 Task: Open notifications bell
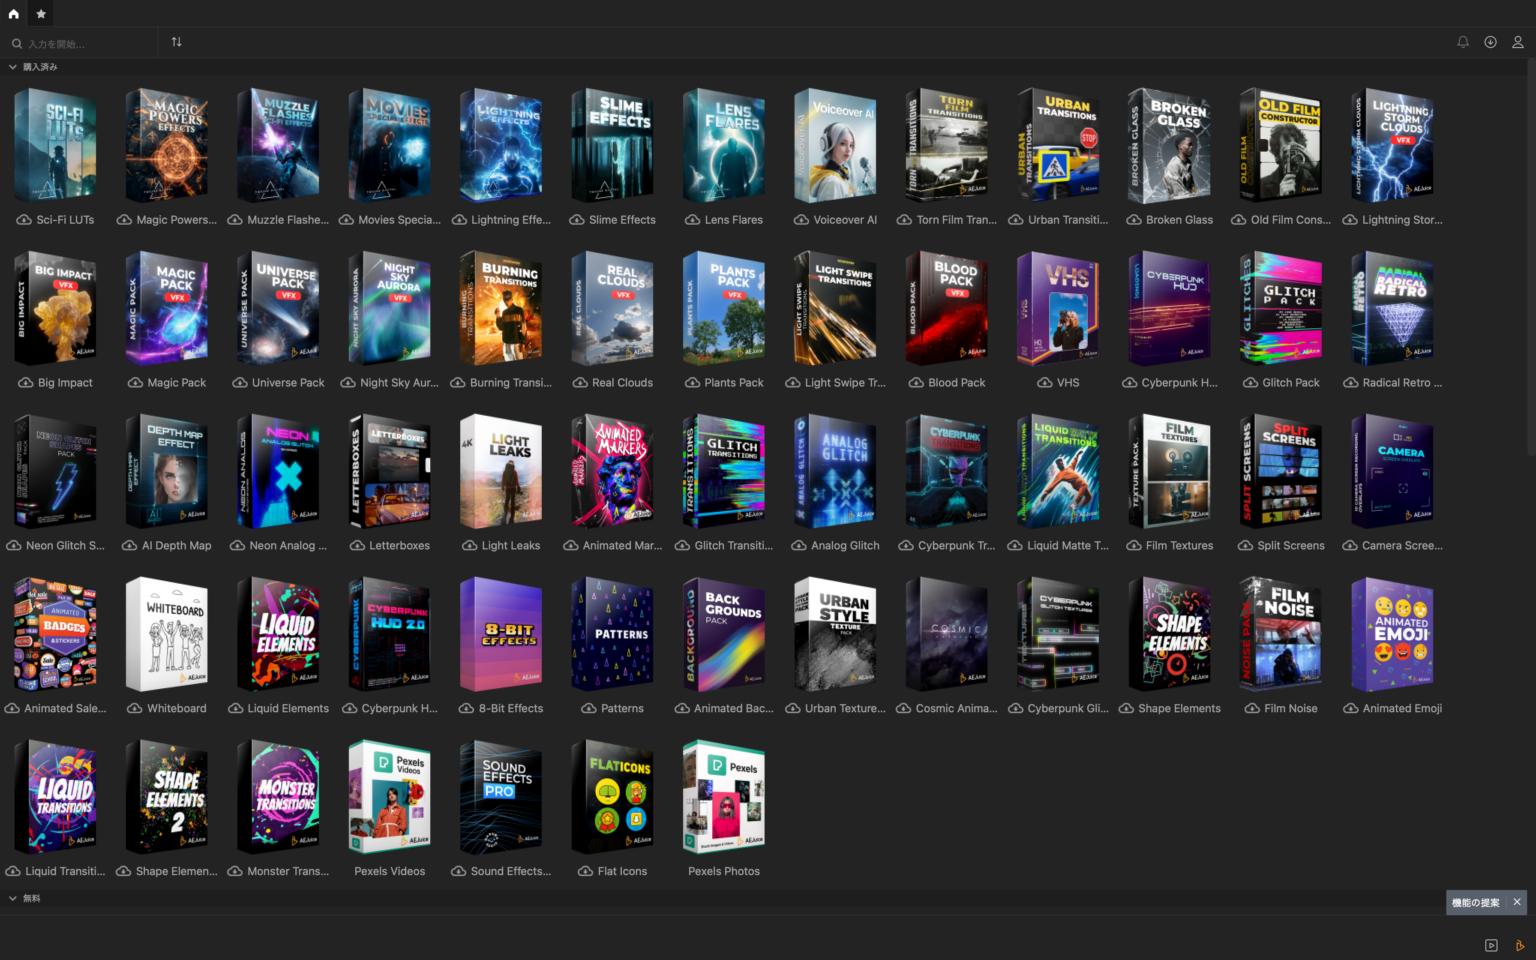1463,42
